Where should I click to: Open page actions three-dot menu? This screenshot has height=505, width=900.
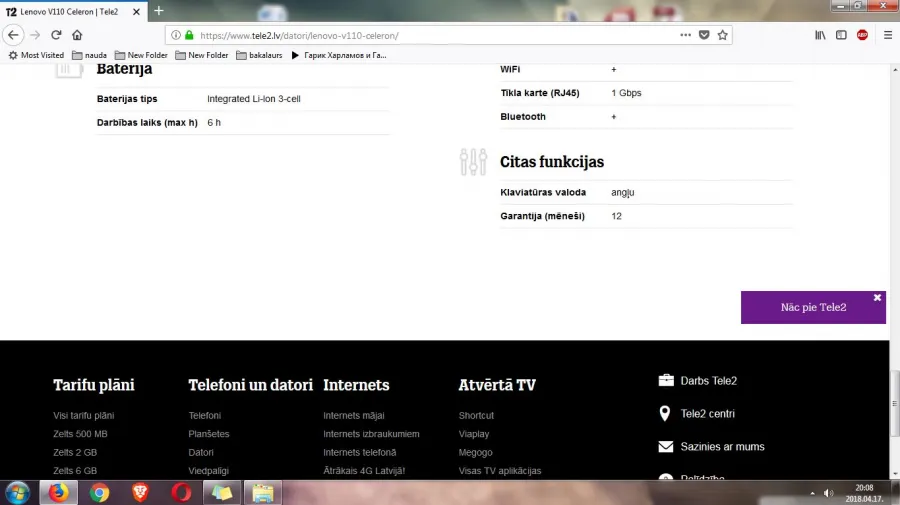click(x=685, y=35)
